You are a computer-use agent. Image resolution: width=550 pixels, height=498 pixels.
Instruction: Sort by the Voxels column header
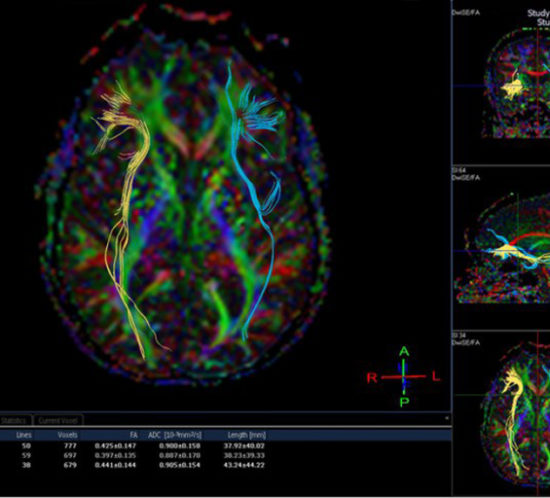67,435
